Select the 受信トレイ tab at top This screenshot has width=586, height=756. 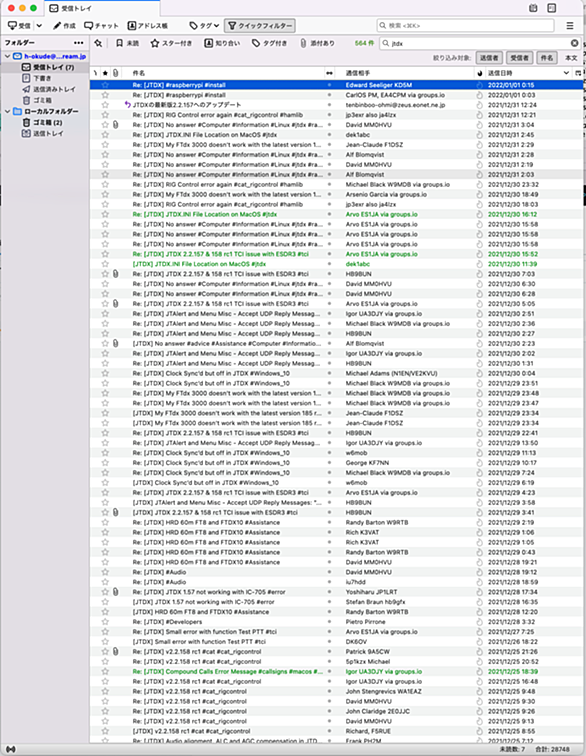click(102, 8)
